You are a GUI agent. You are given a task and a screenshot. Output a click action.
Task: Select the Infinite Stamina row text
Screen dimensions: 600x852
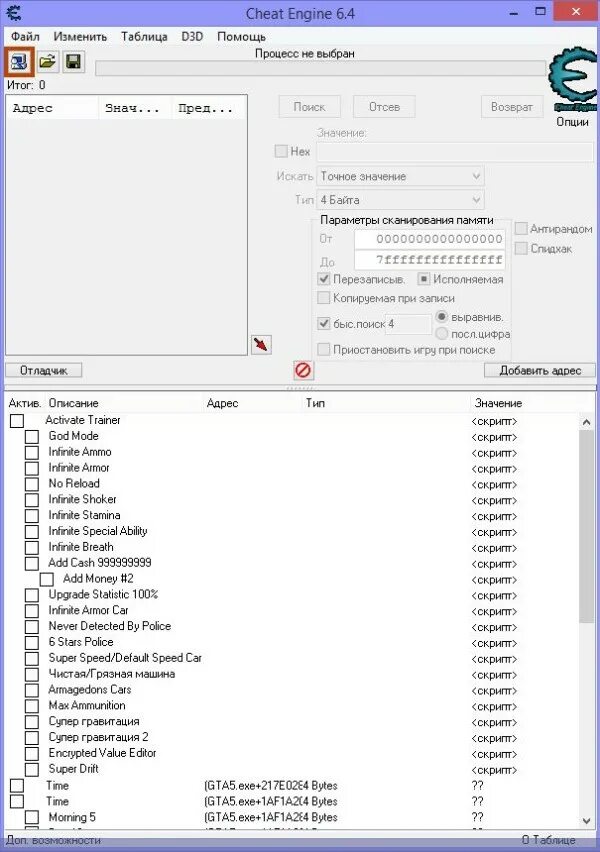point(84,515)
